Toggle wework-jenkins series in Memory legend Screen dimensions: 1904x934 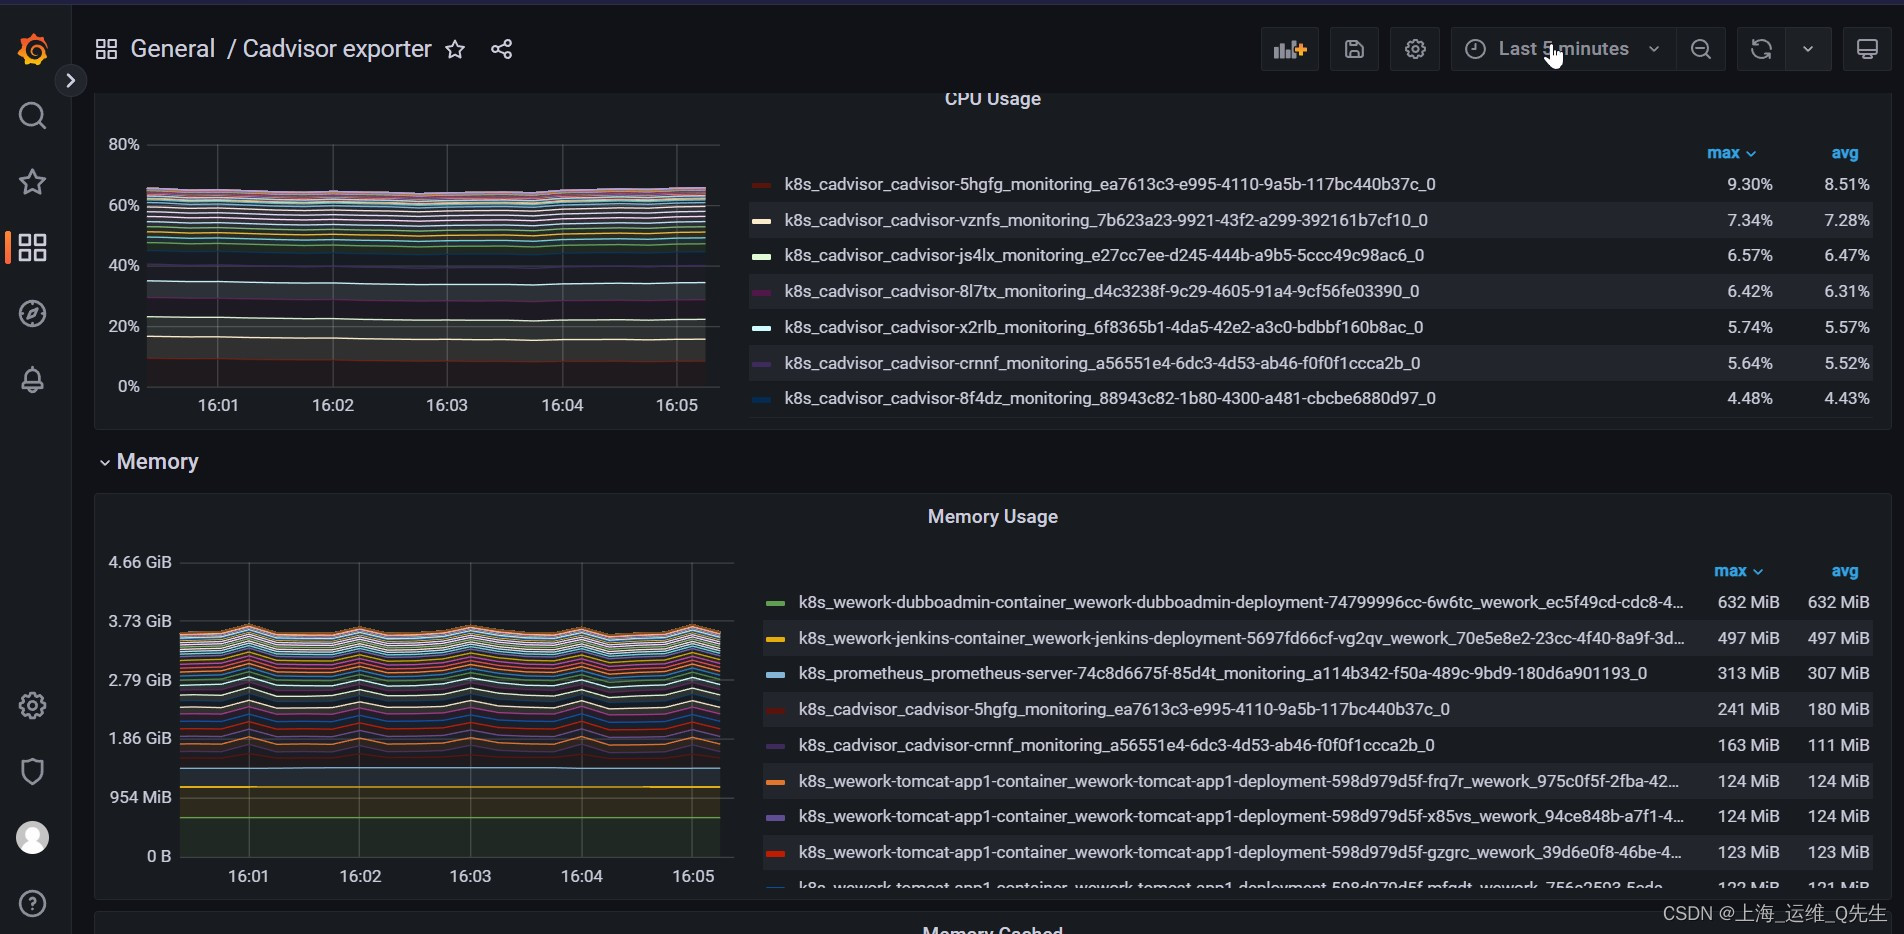pyautogui.click(x=1241, y=639)
